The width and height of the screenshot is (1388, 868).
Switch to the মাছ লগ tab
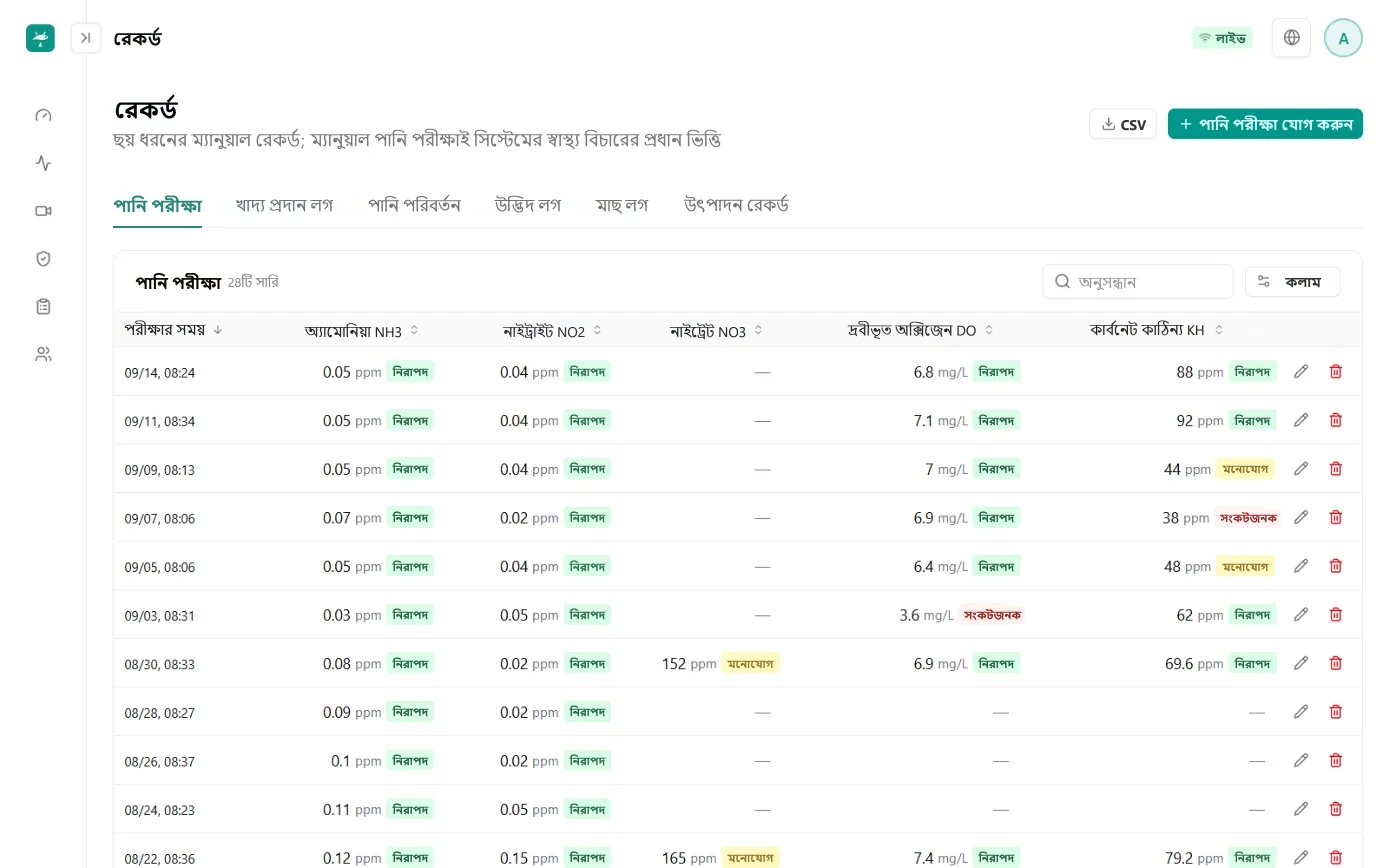click(x=622, y=205)
